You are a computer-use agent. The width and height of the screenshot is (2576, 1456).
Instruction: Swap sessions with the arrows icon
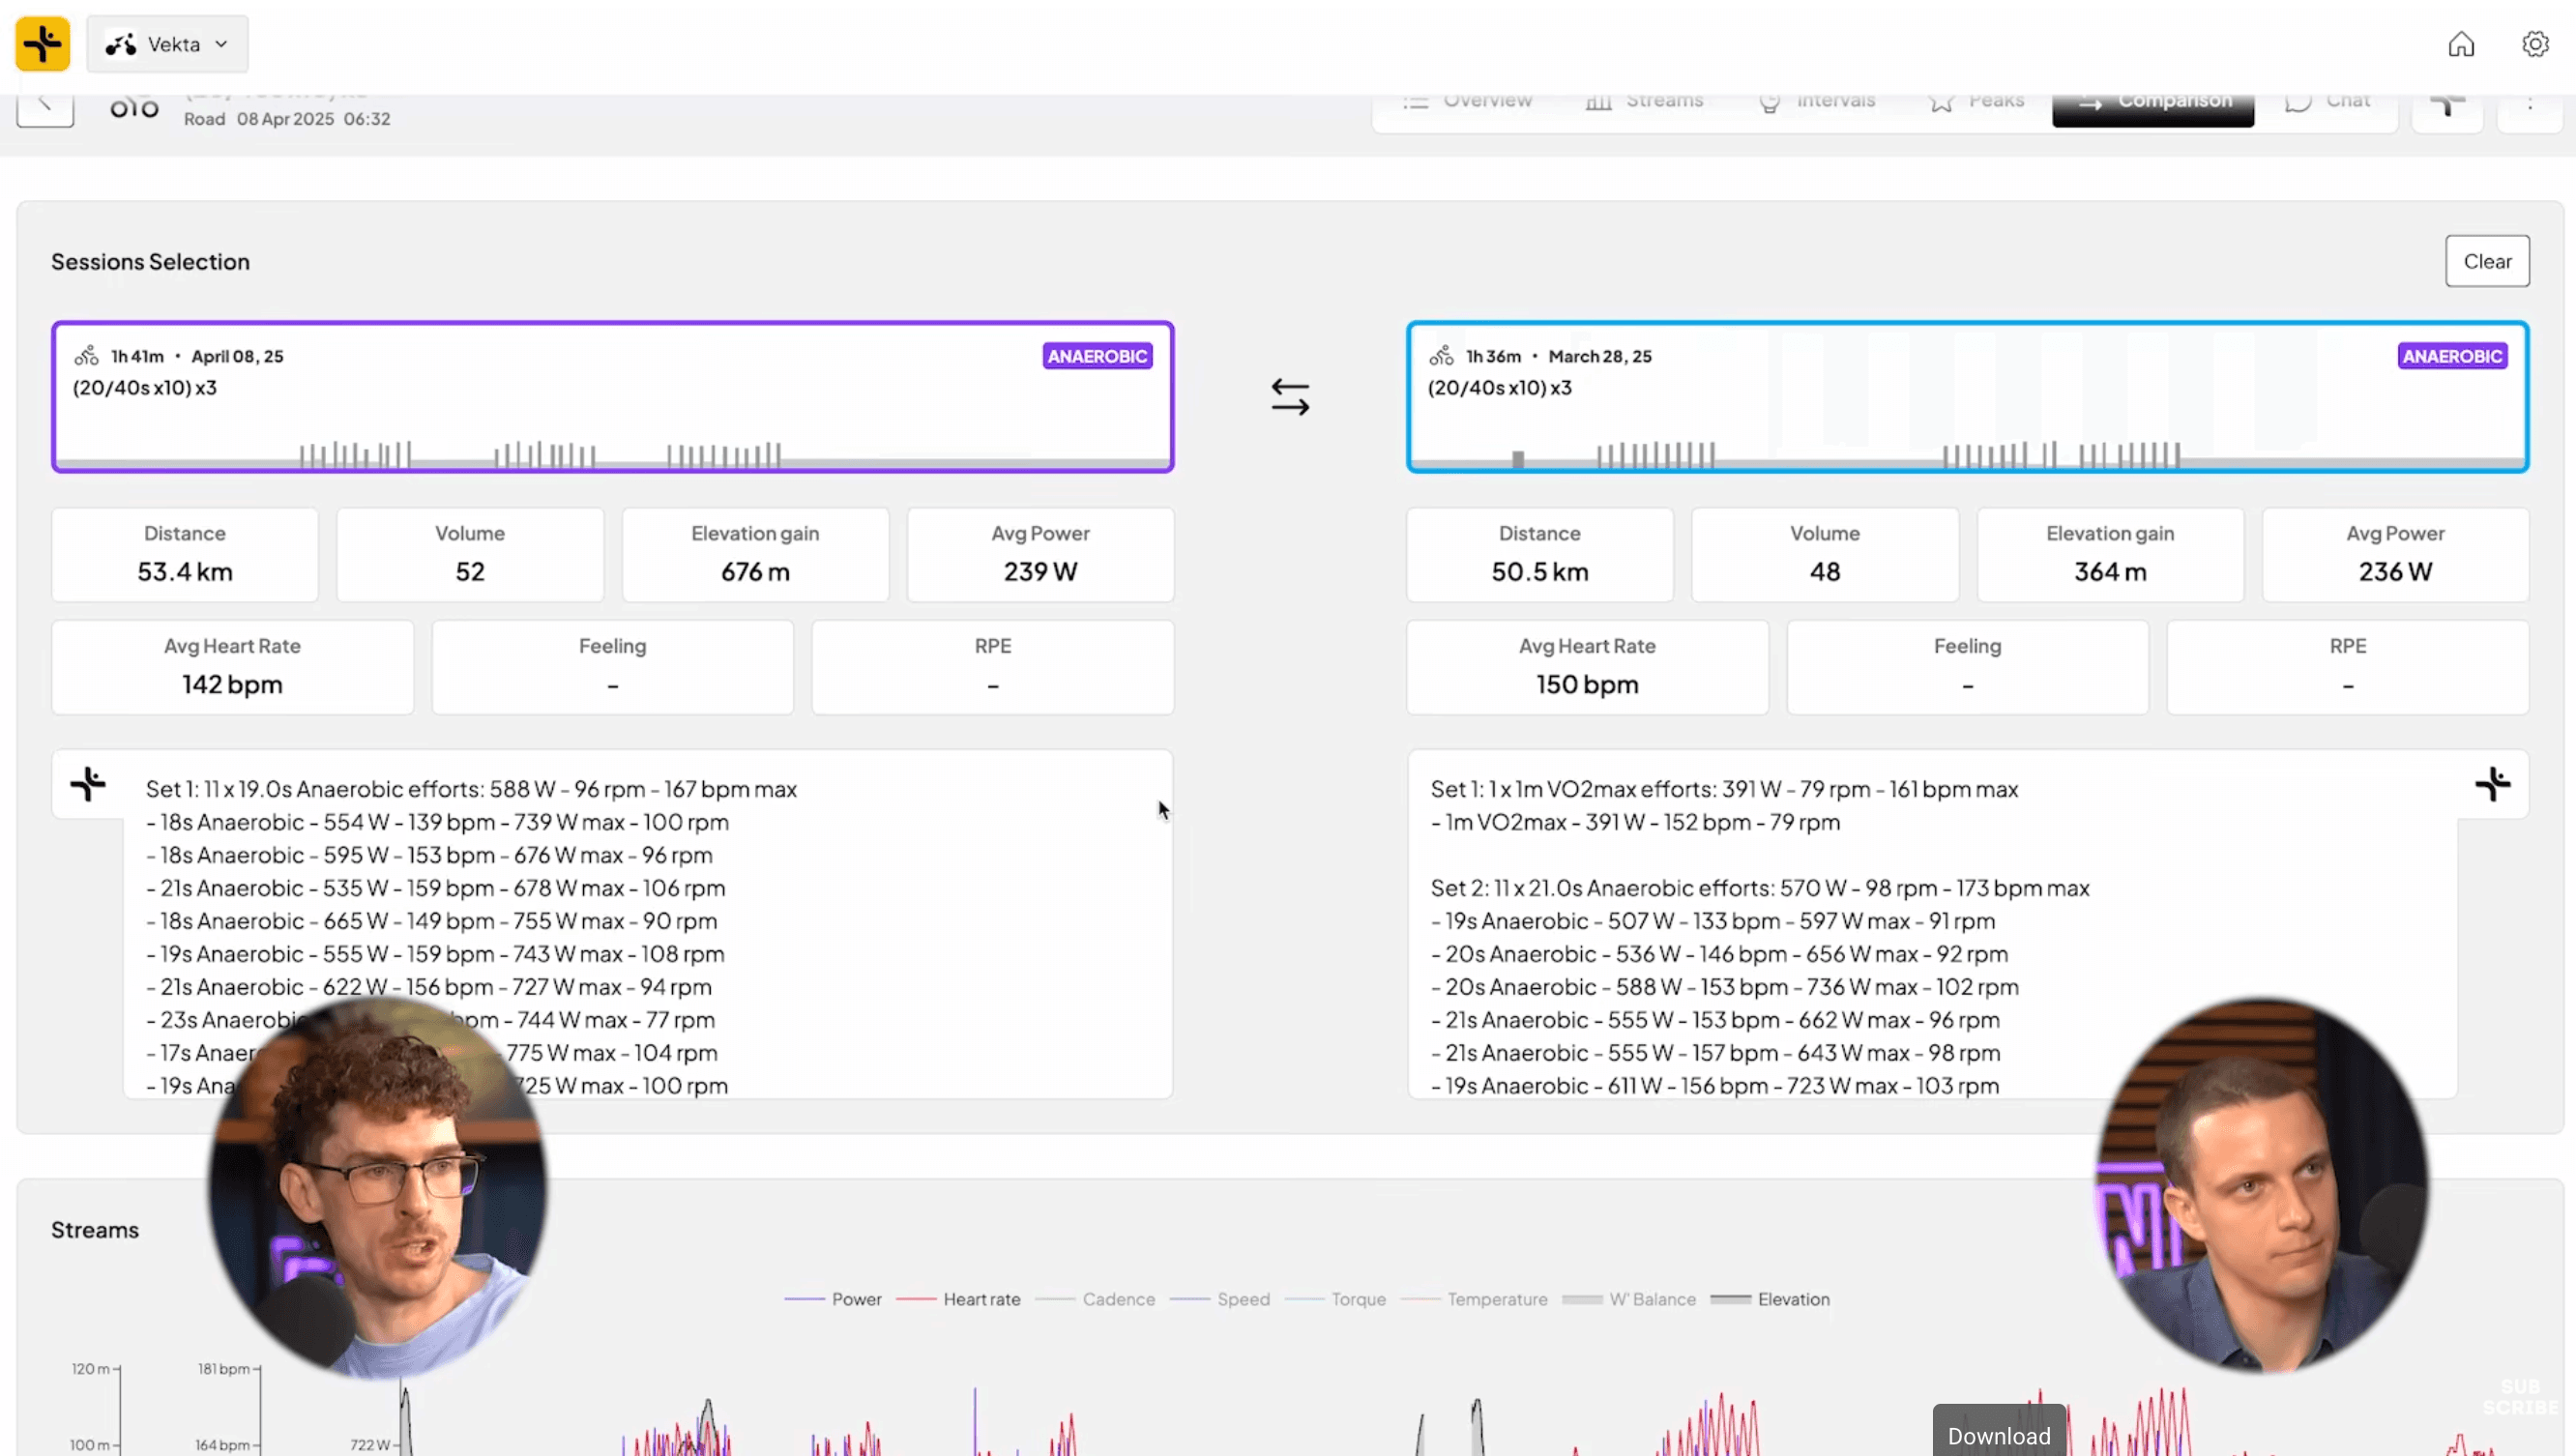(1290, 397)
